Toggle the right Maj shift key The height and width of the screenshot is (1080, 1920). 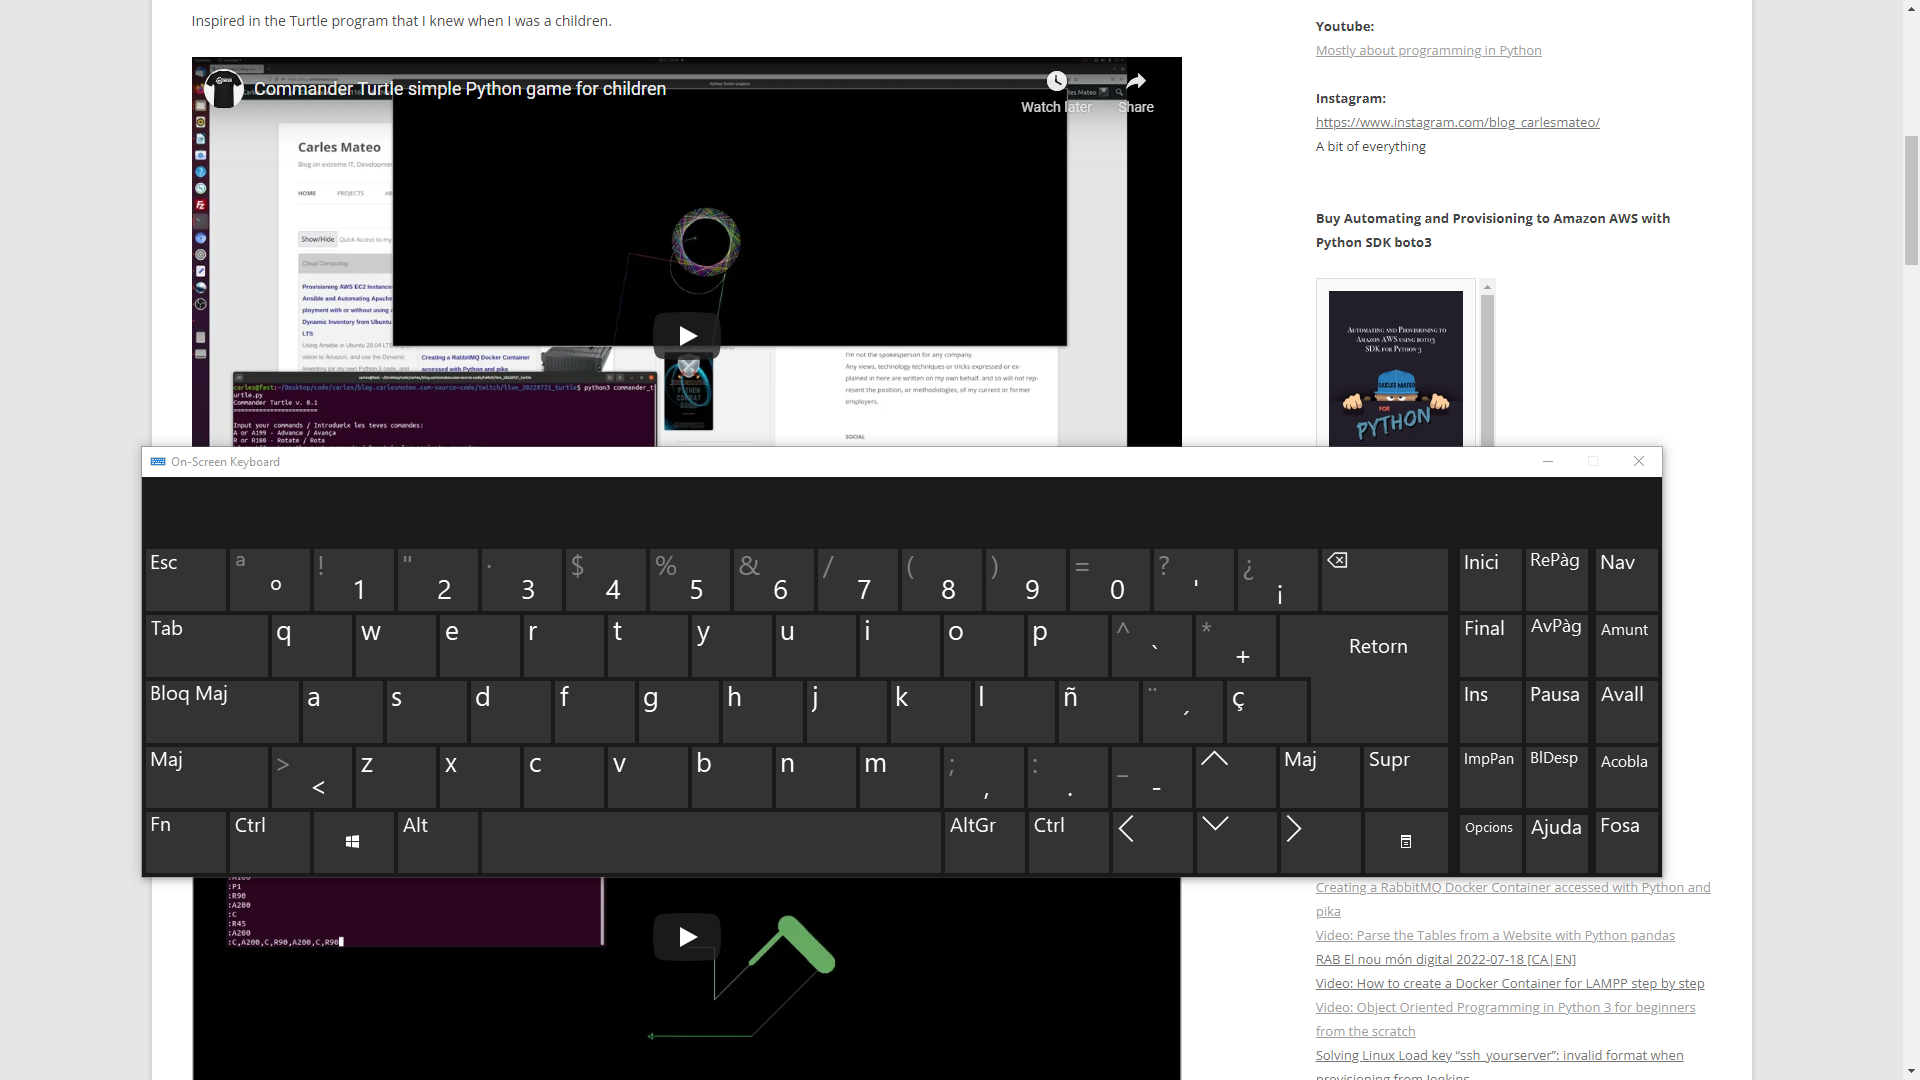[x=1319, y=777]
